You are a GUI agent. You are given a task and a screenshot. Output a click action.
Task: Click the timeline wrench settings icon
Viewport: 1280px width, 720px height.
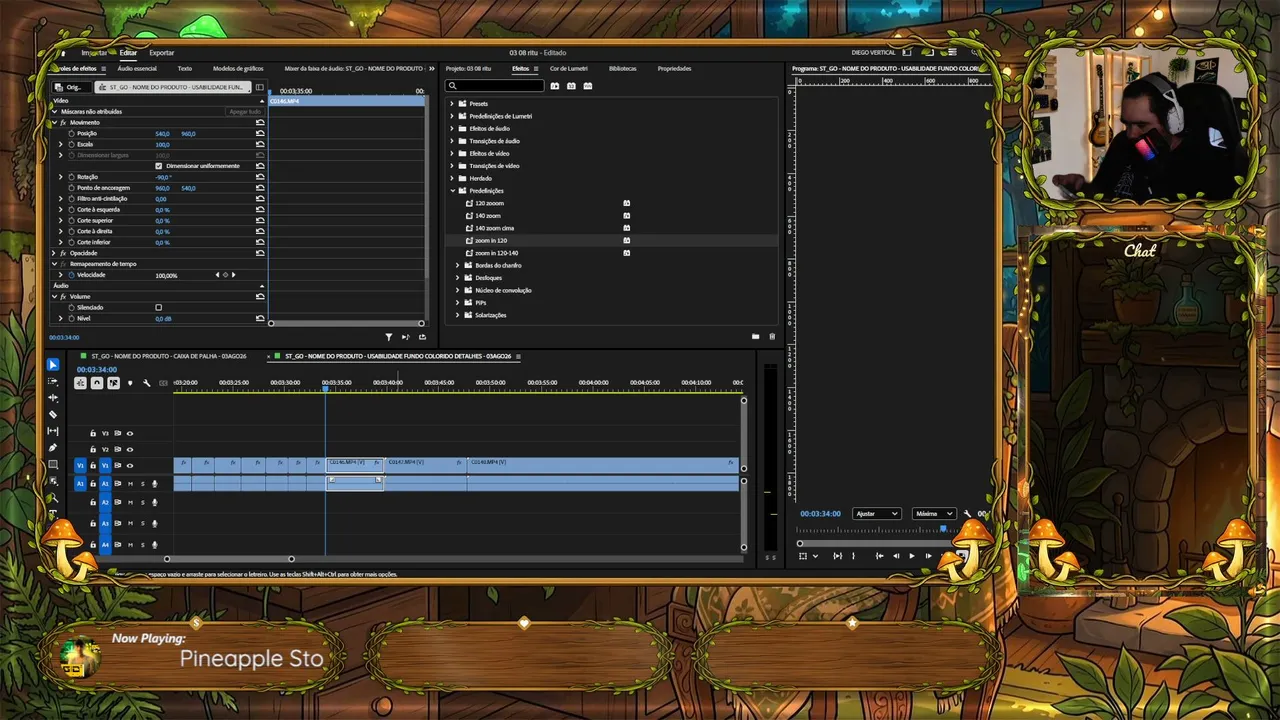click(146, 383)
